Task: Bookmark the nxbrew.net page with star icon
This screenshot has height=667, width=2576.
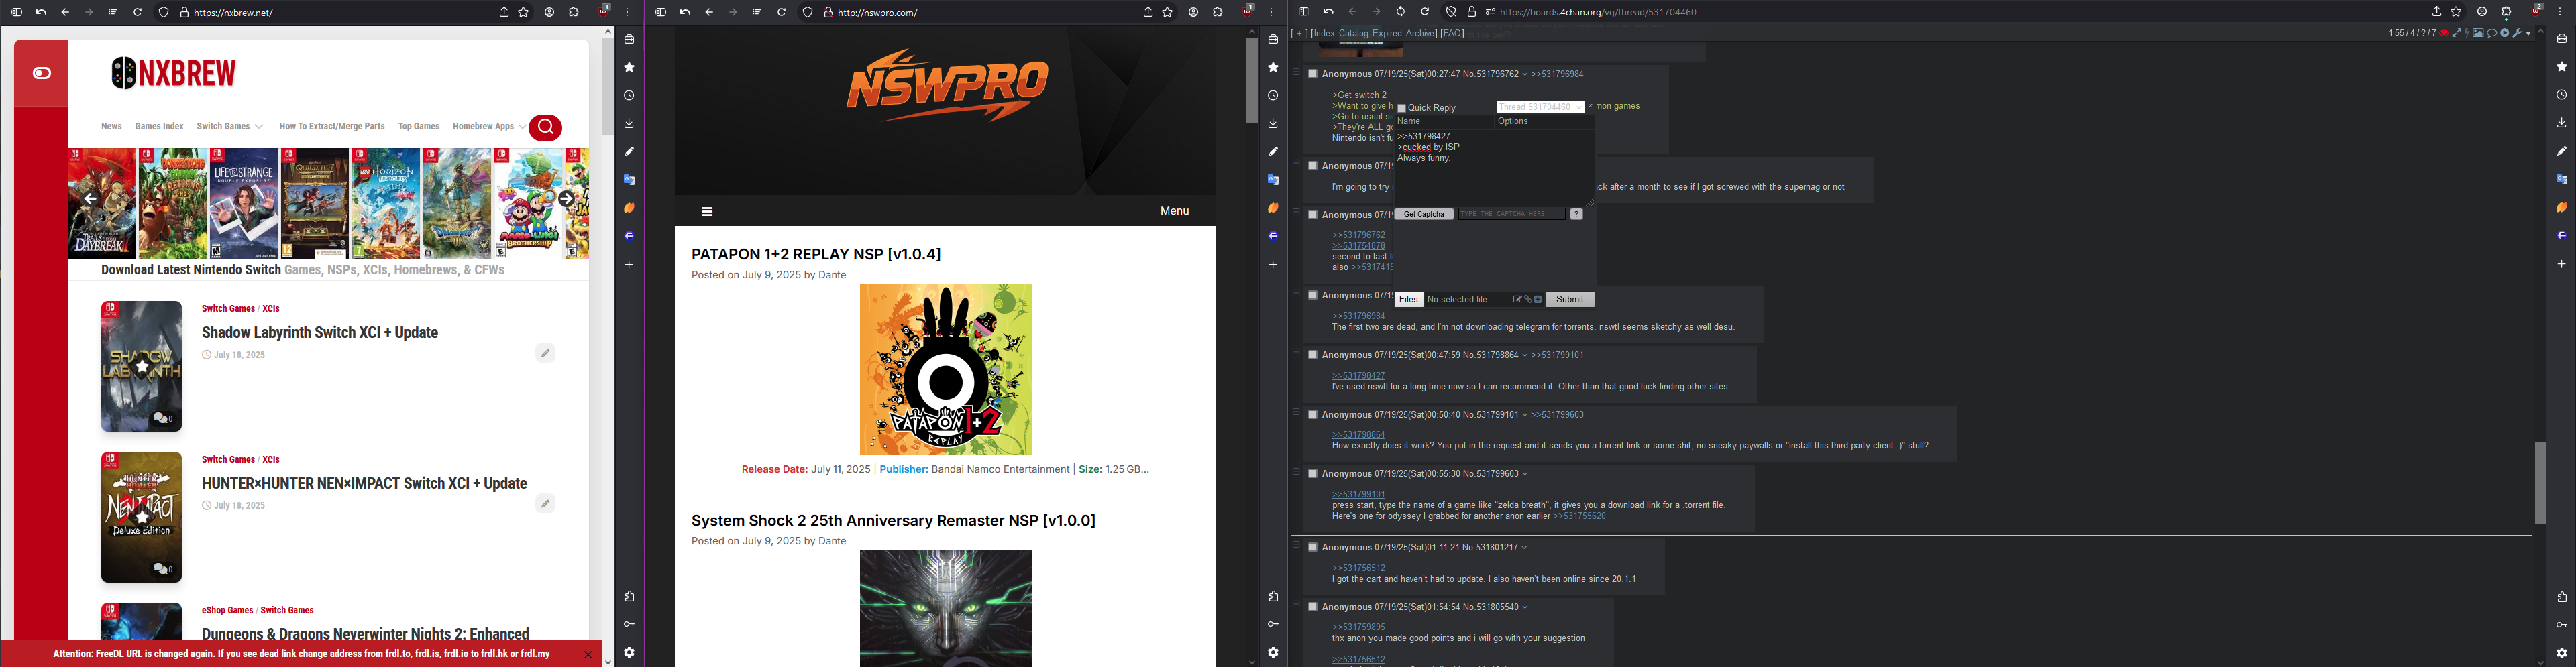Action: [524, 13]
